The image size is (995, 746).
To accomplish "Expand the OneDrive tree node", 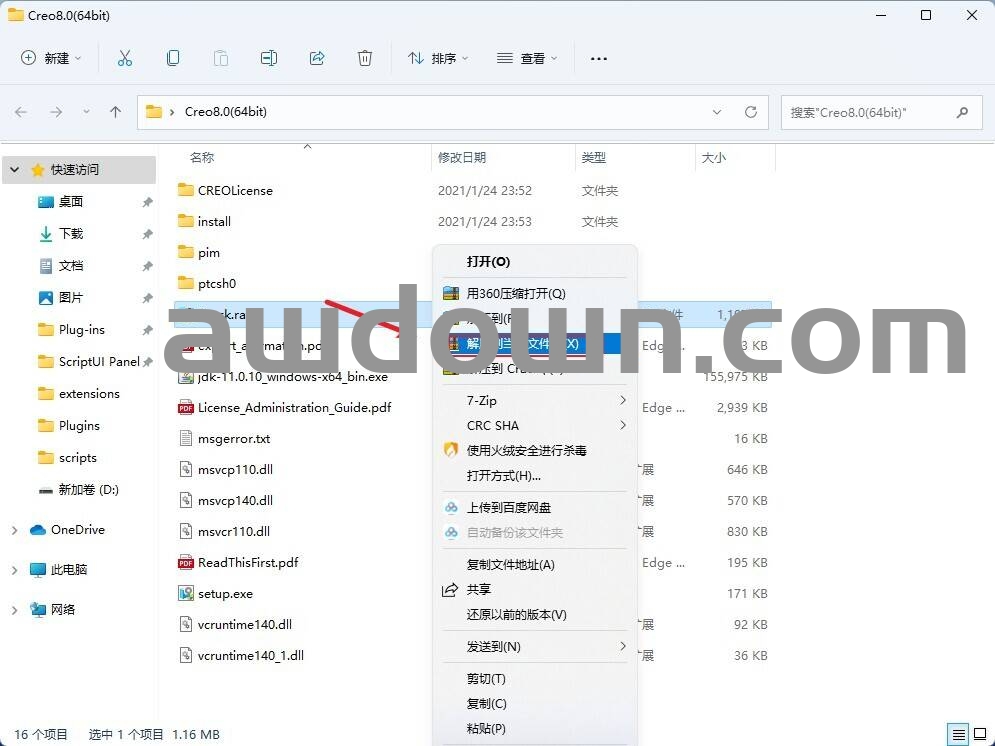I will tap(14, 530).
